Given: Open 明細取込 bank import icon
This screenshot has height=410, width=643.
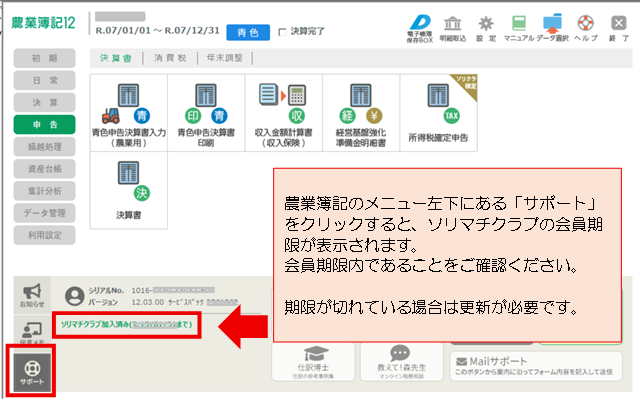Looking at the screenshot, I should tap(453, 29).
